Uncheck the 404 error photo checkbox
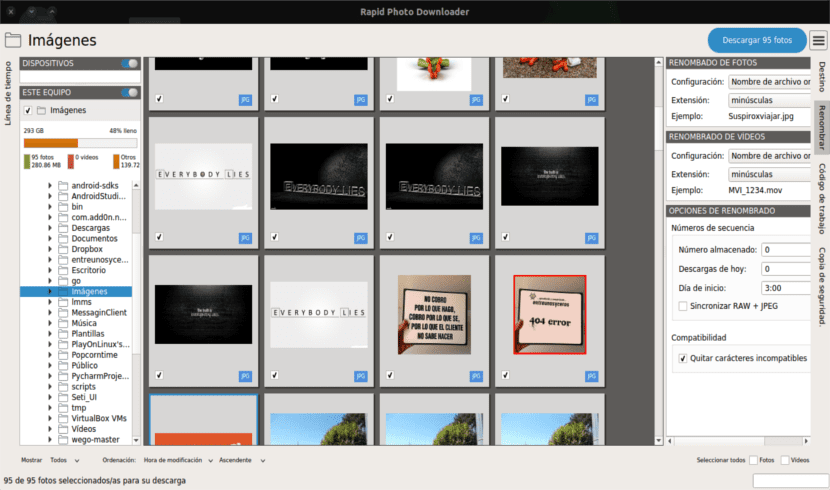 tap(506, 375)
